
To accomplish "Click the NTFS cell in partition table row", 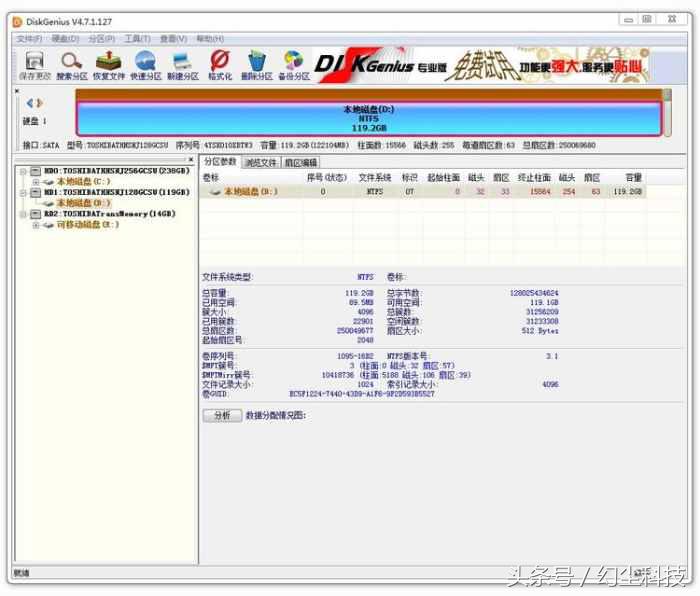I will point(375,192).
